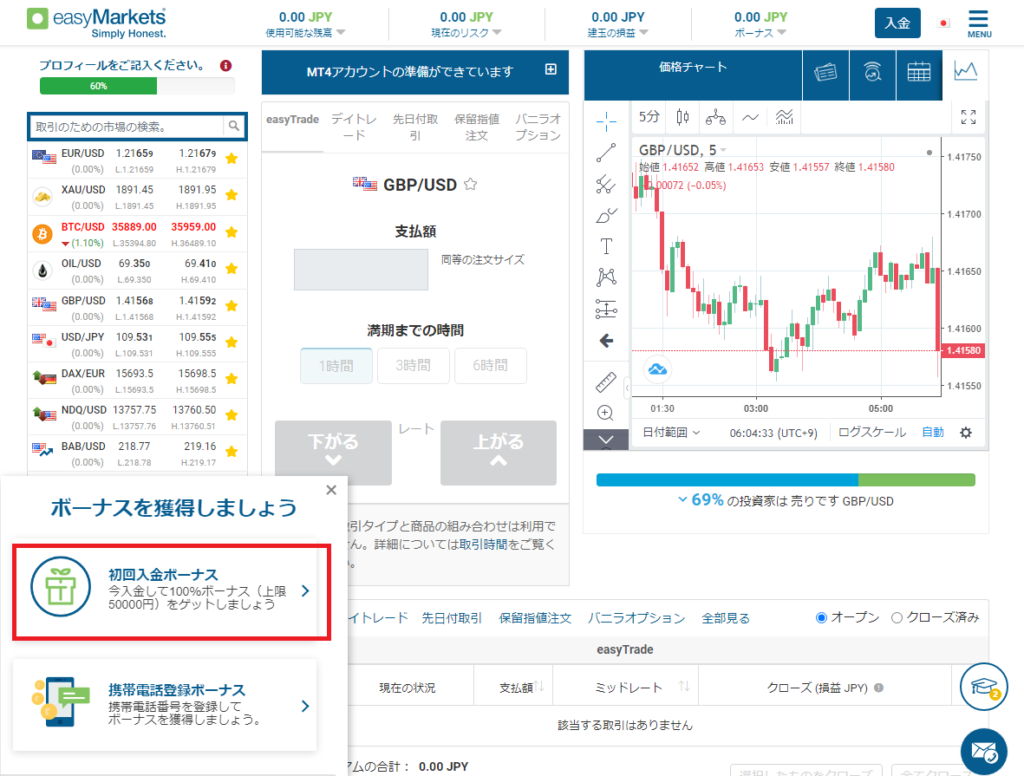The height and width of the screenshot is (776, 1024).
Task: Open the 5分 timeframe dropdown
Action: pos(648,117)
